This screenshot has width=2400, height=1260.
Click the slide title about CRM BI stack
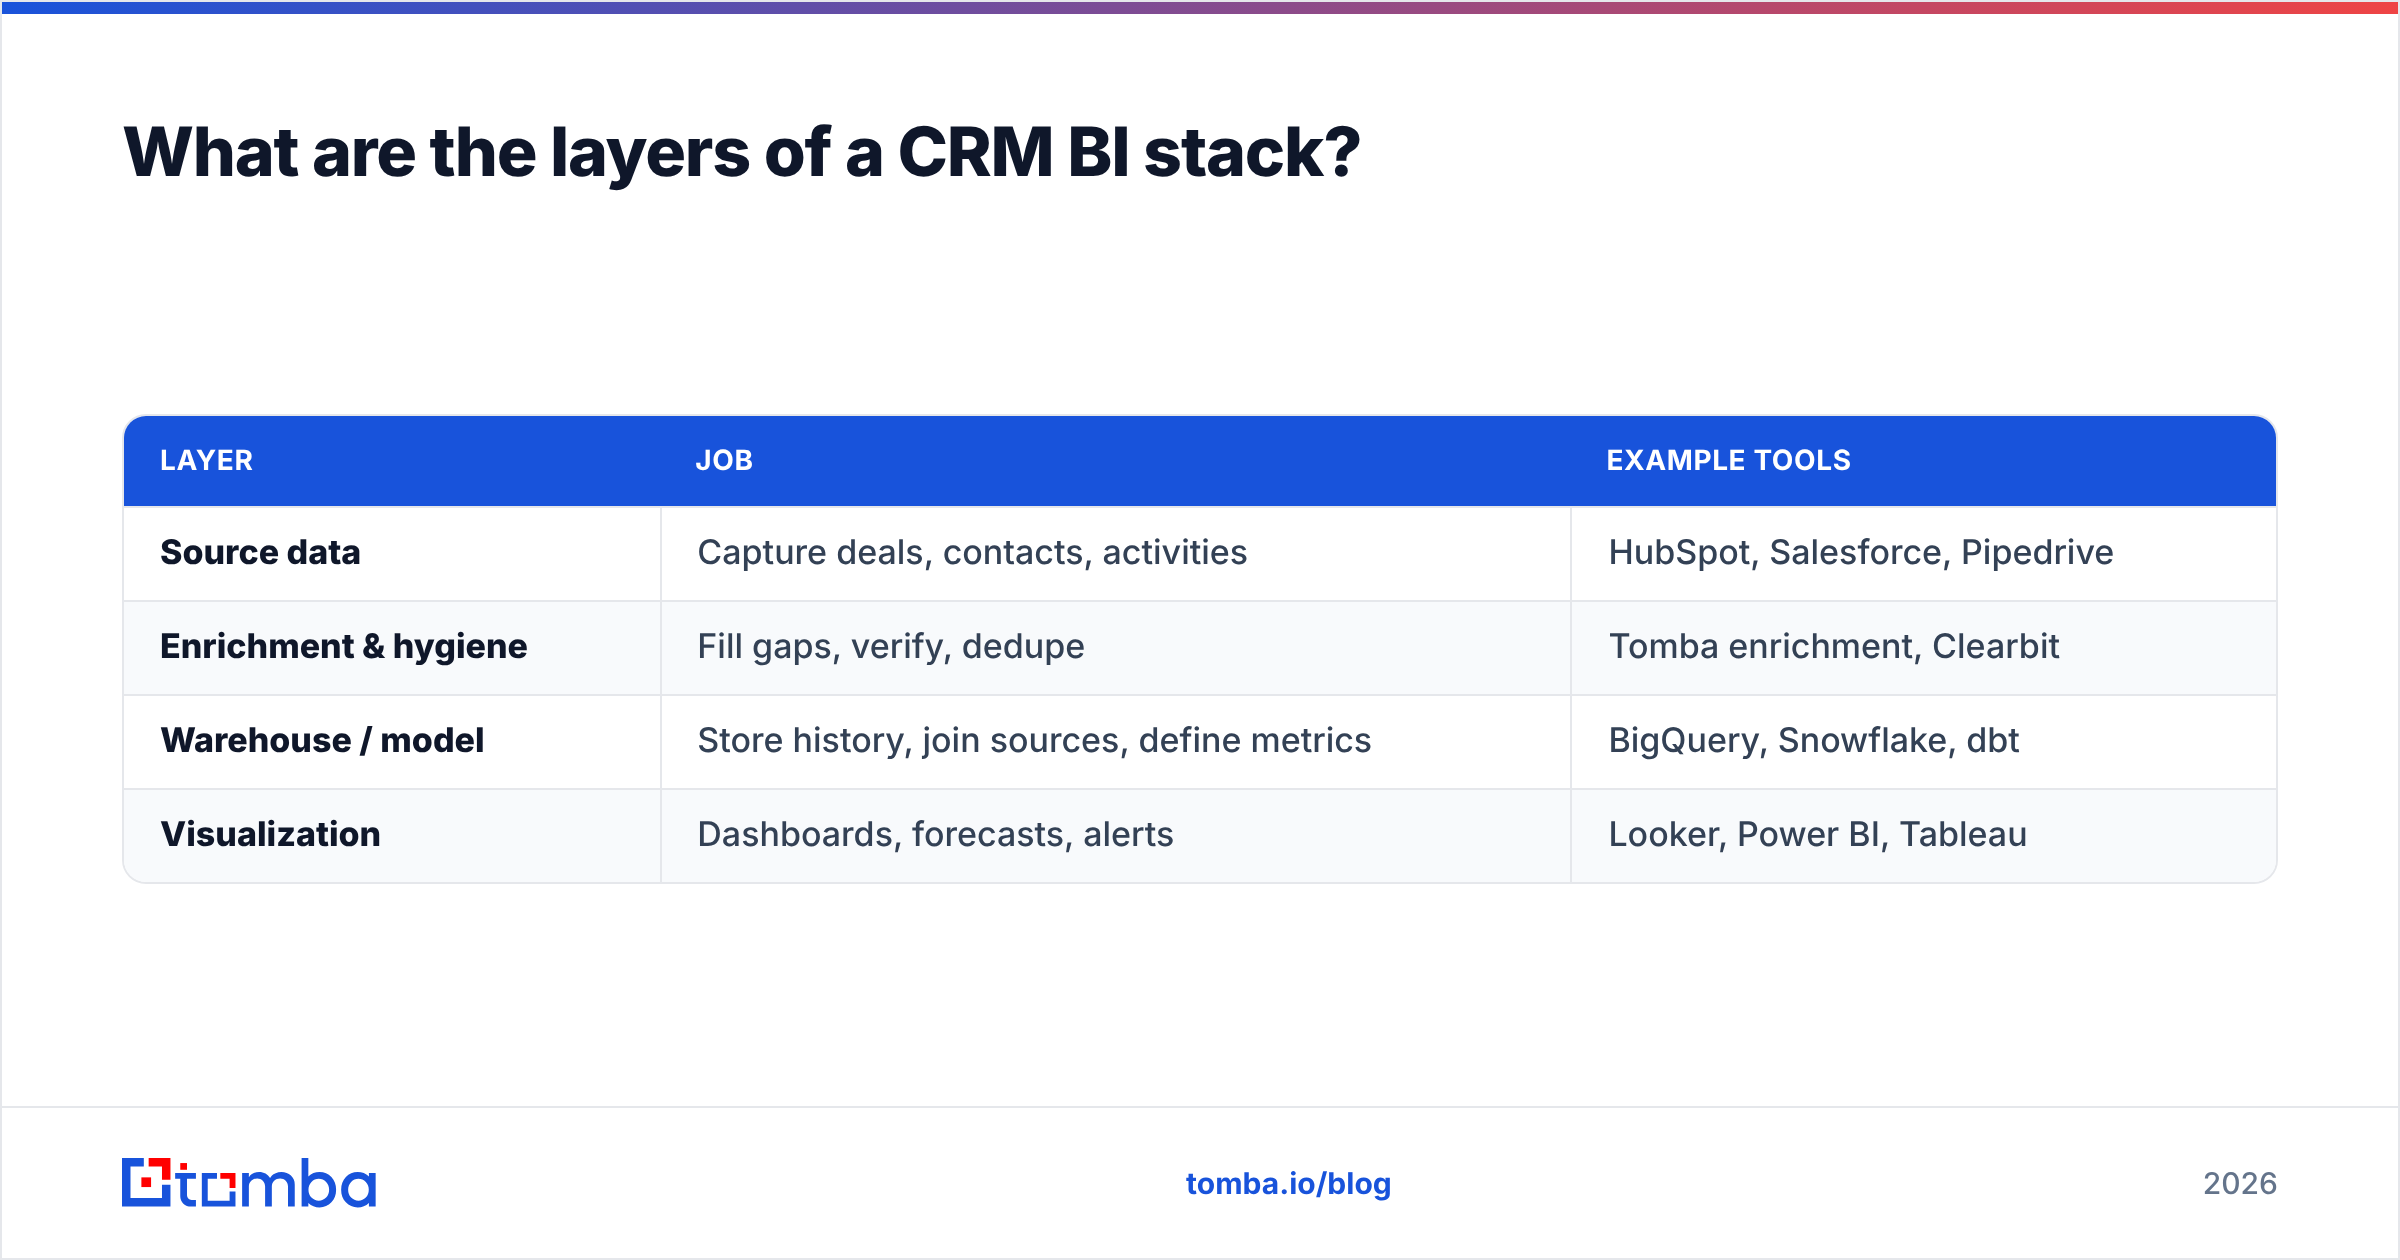(741, 153)
